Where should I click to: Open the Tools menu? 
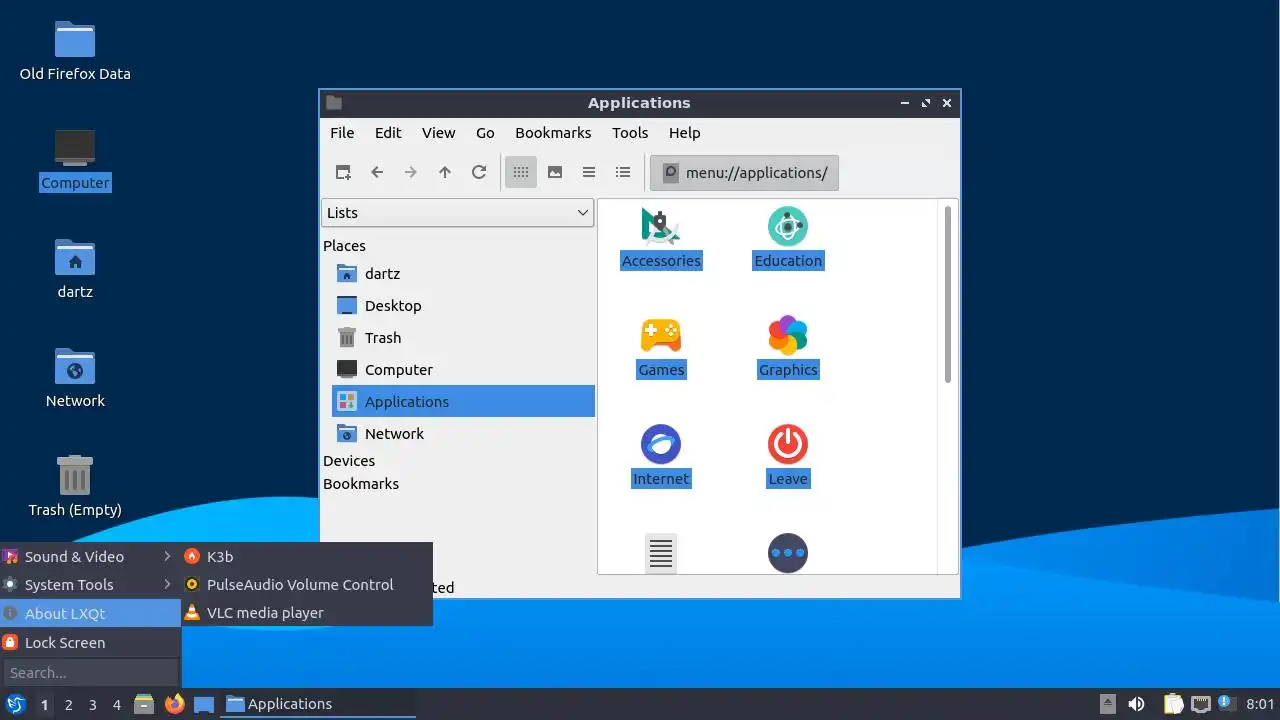630,132
